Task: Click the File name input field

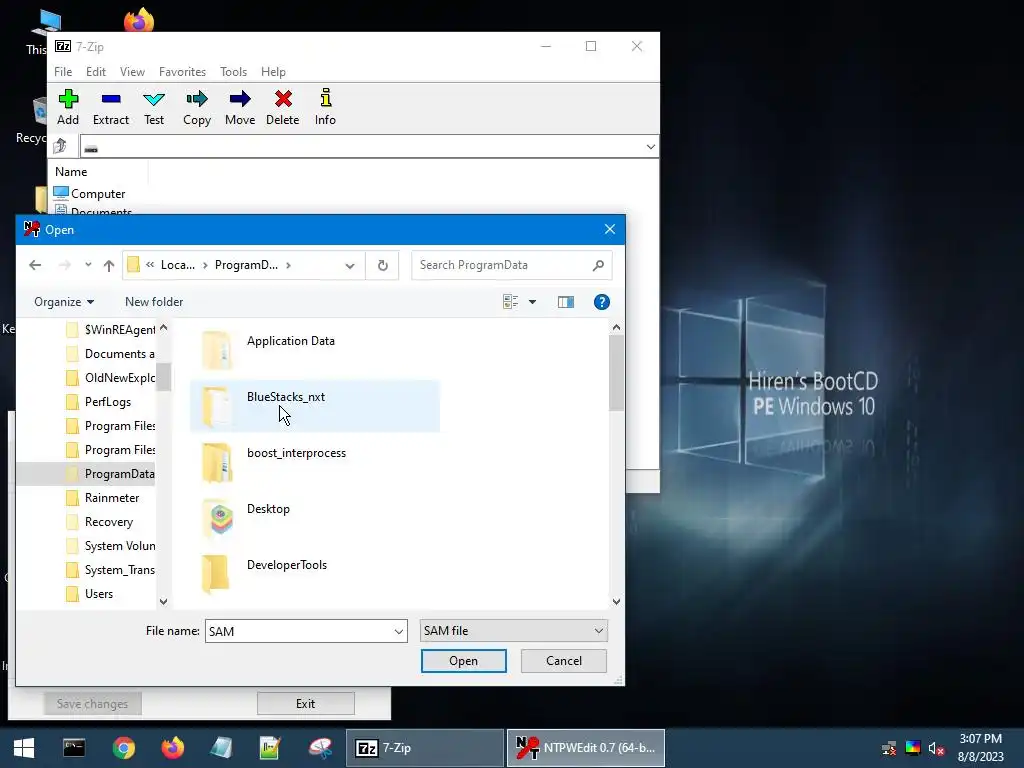Action: pos(299,632)
